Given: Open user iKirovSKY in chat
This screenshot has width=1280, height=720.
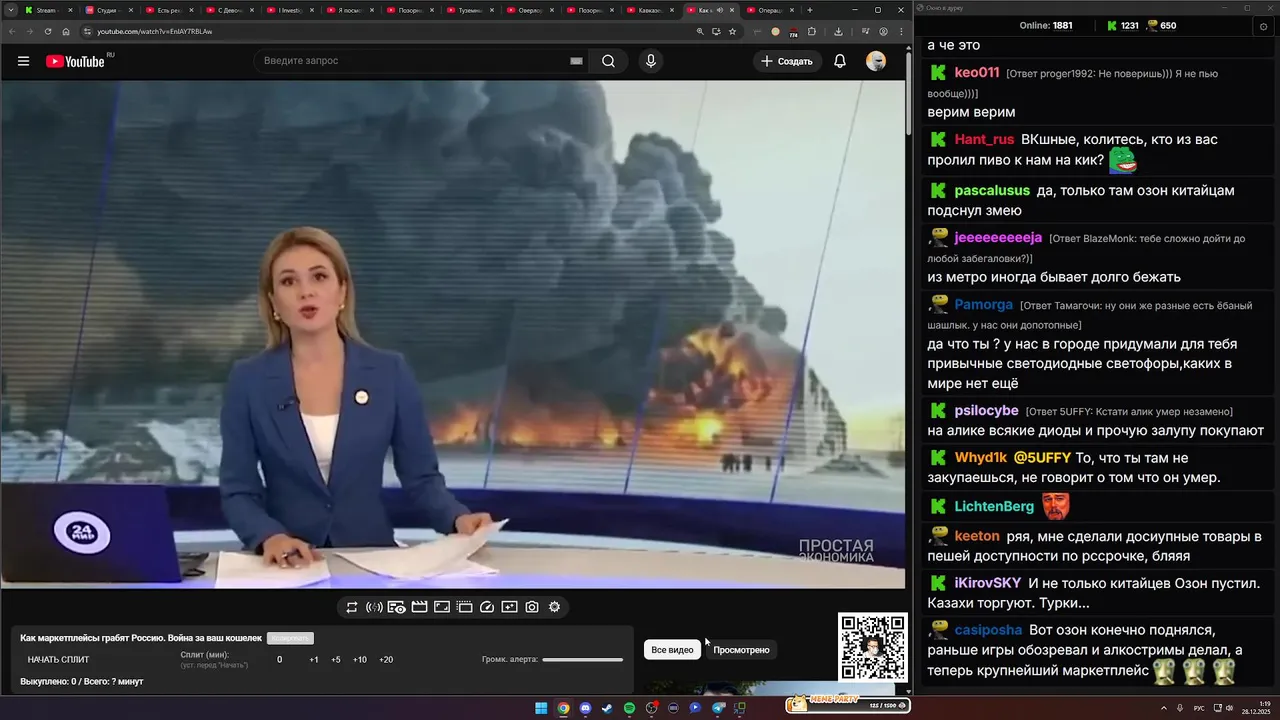Looking at the screenshot, I should coord(988,583).
